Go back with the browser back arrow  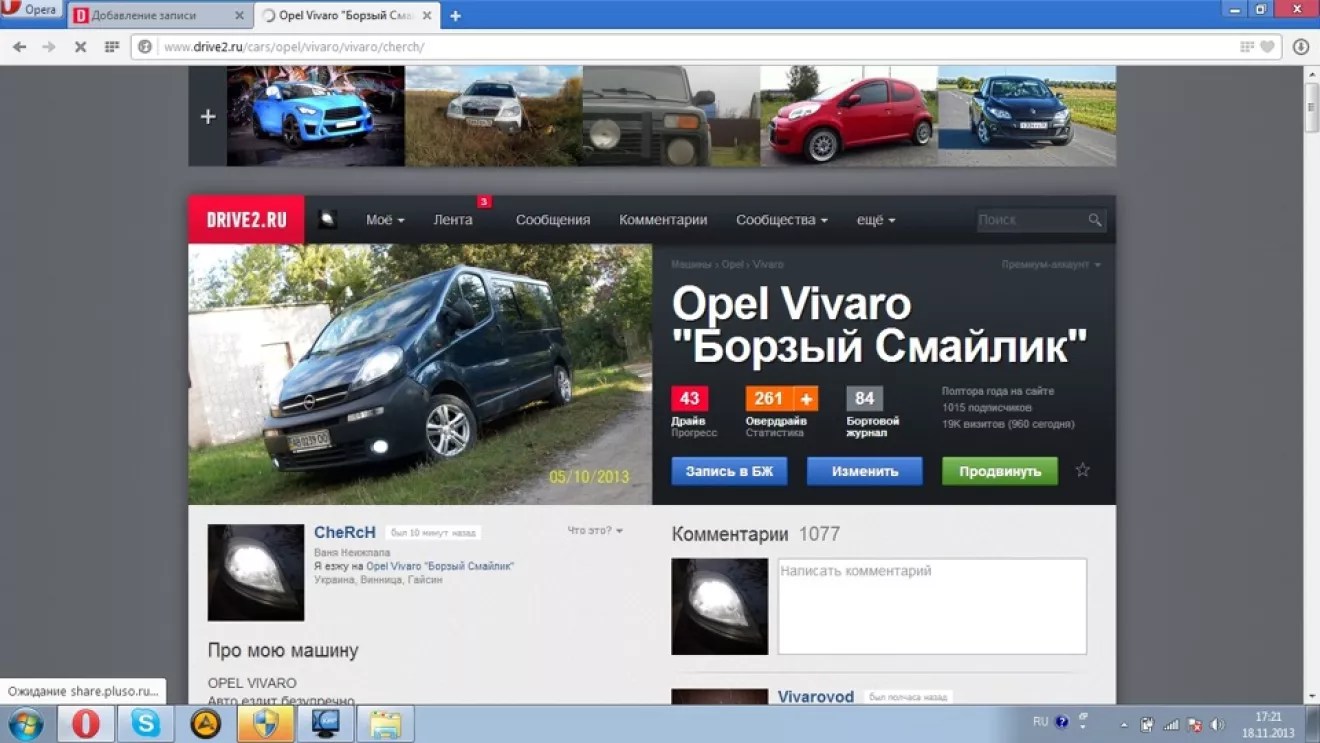click(x=19, y=47)
